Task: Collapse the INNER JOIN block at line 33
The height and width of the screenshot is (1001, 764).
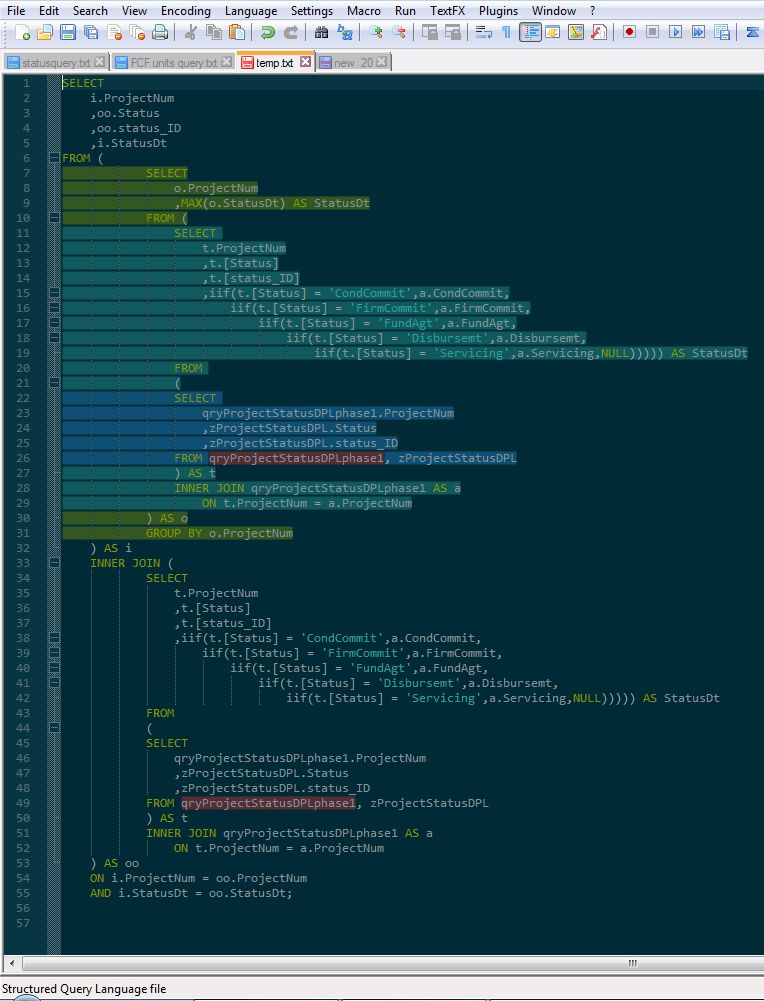Action: (54, 563)
